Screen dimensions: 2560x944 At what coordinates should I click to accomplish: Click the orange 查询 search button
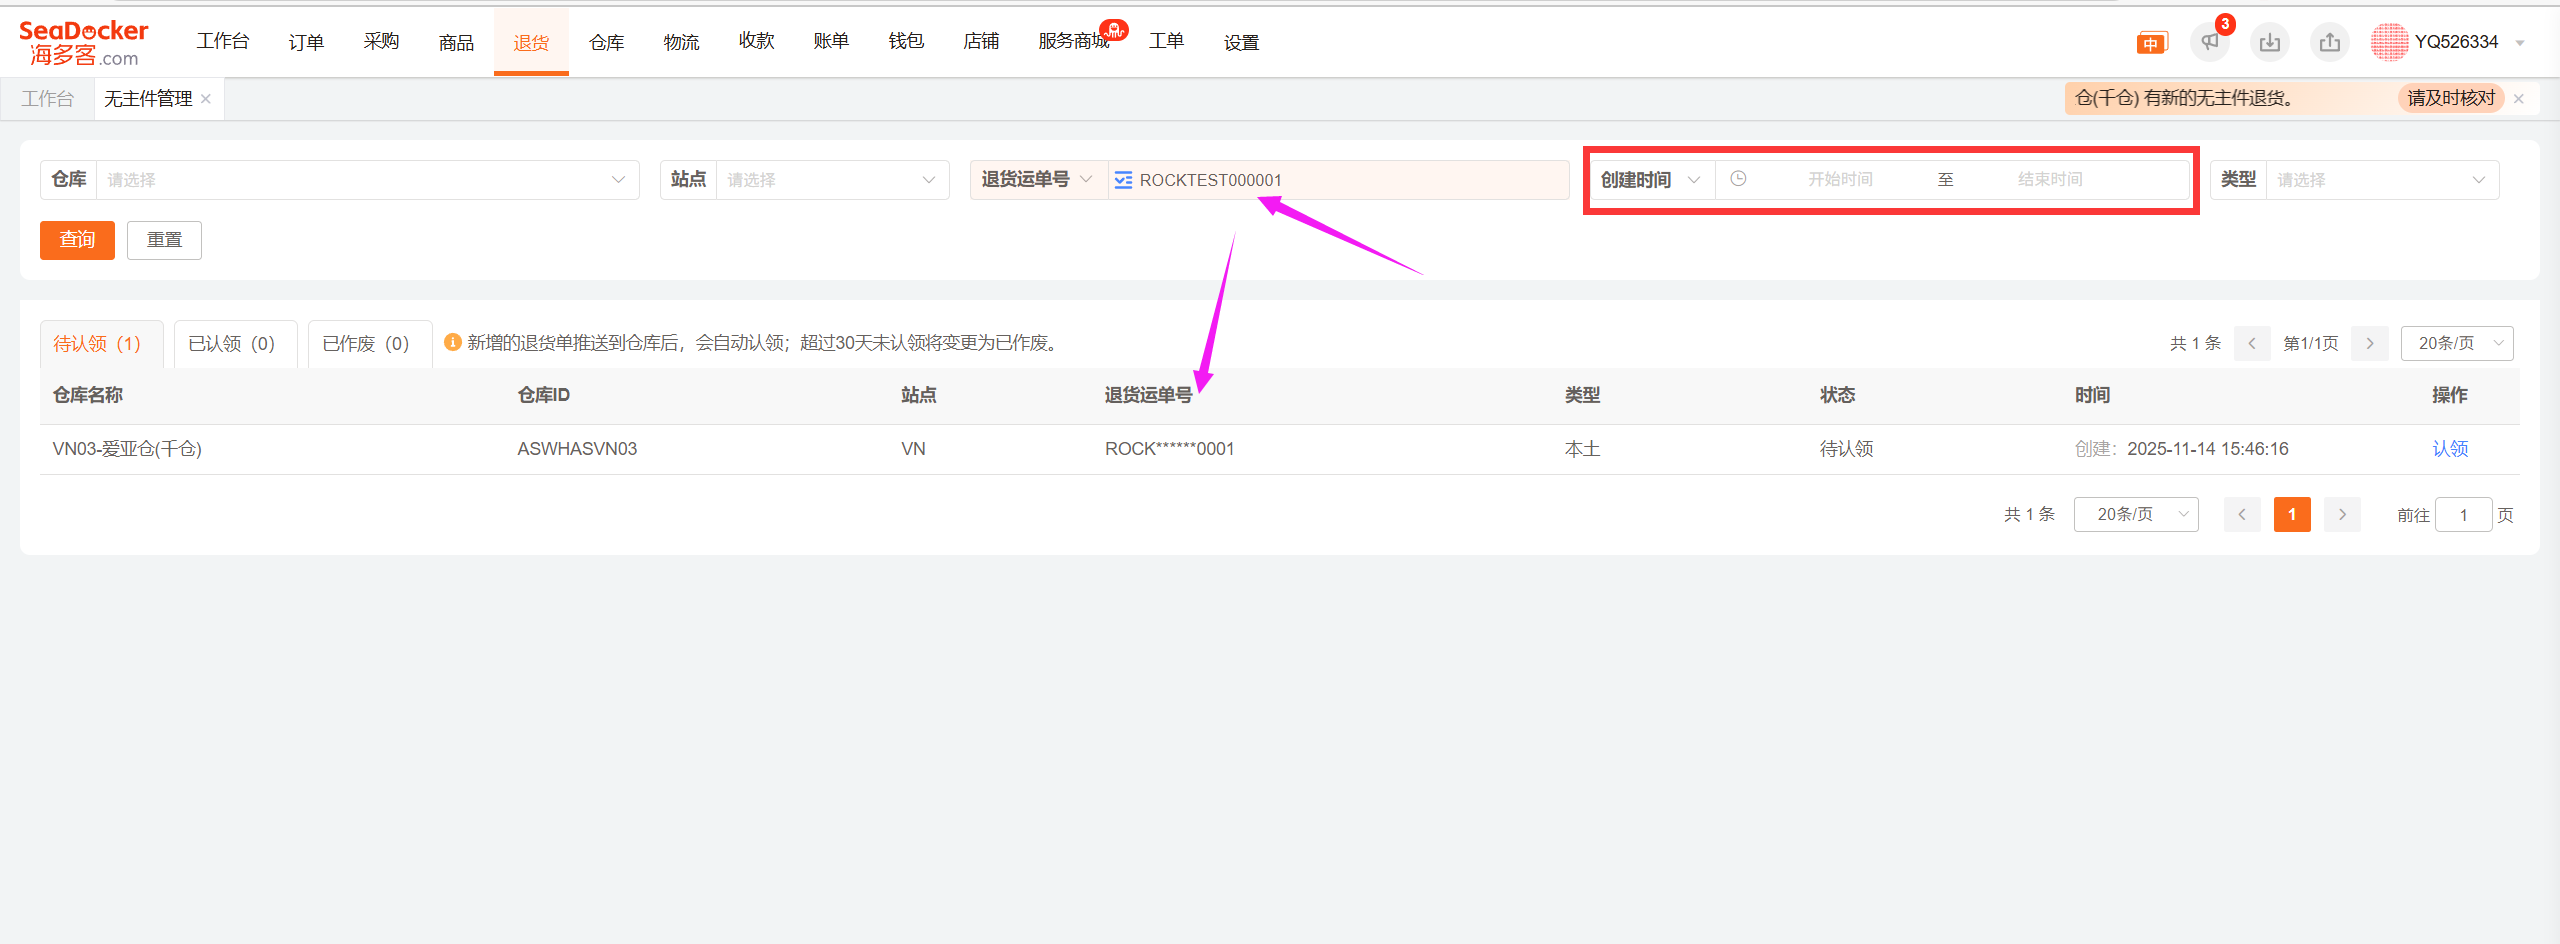[x=77, y=240]
